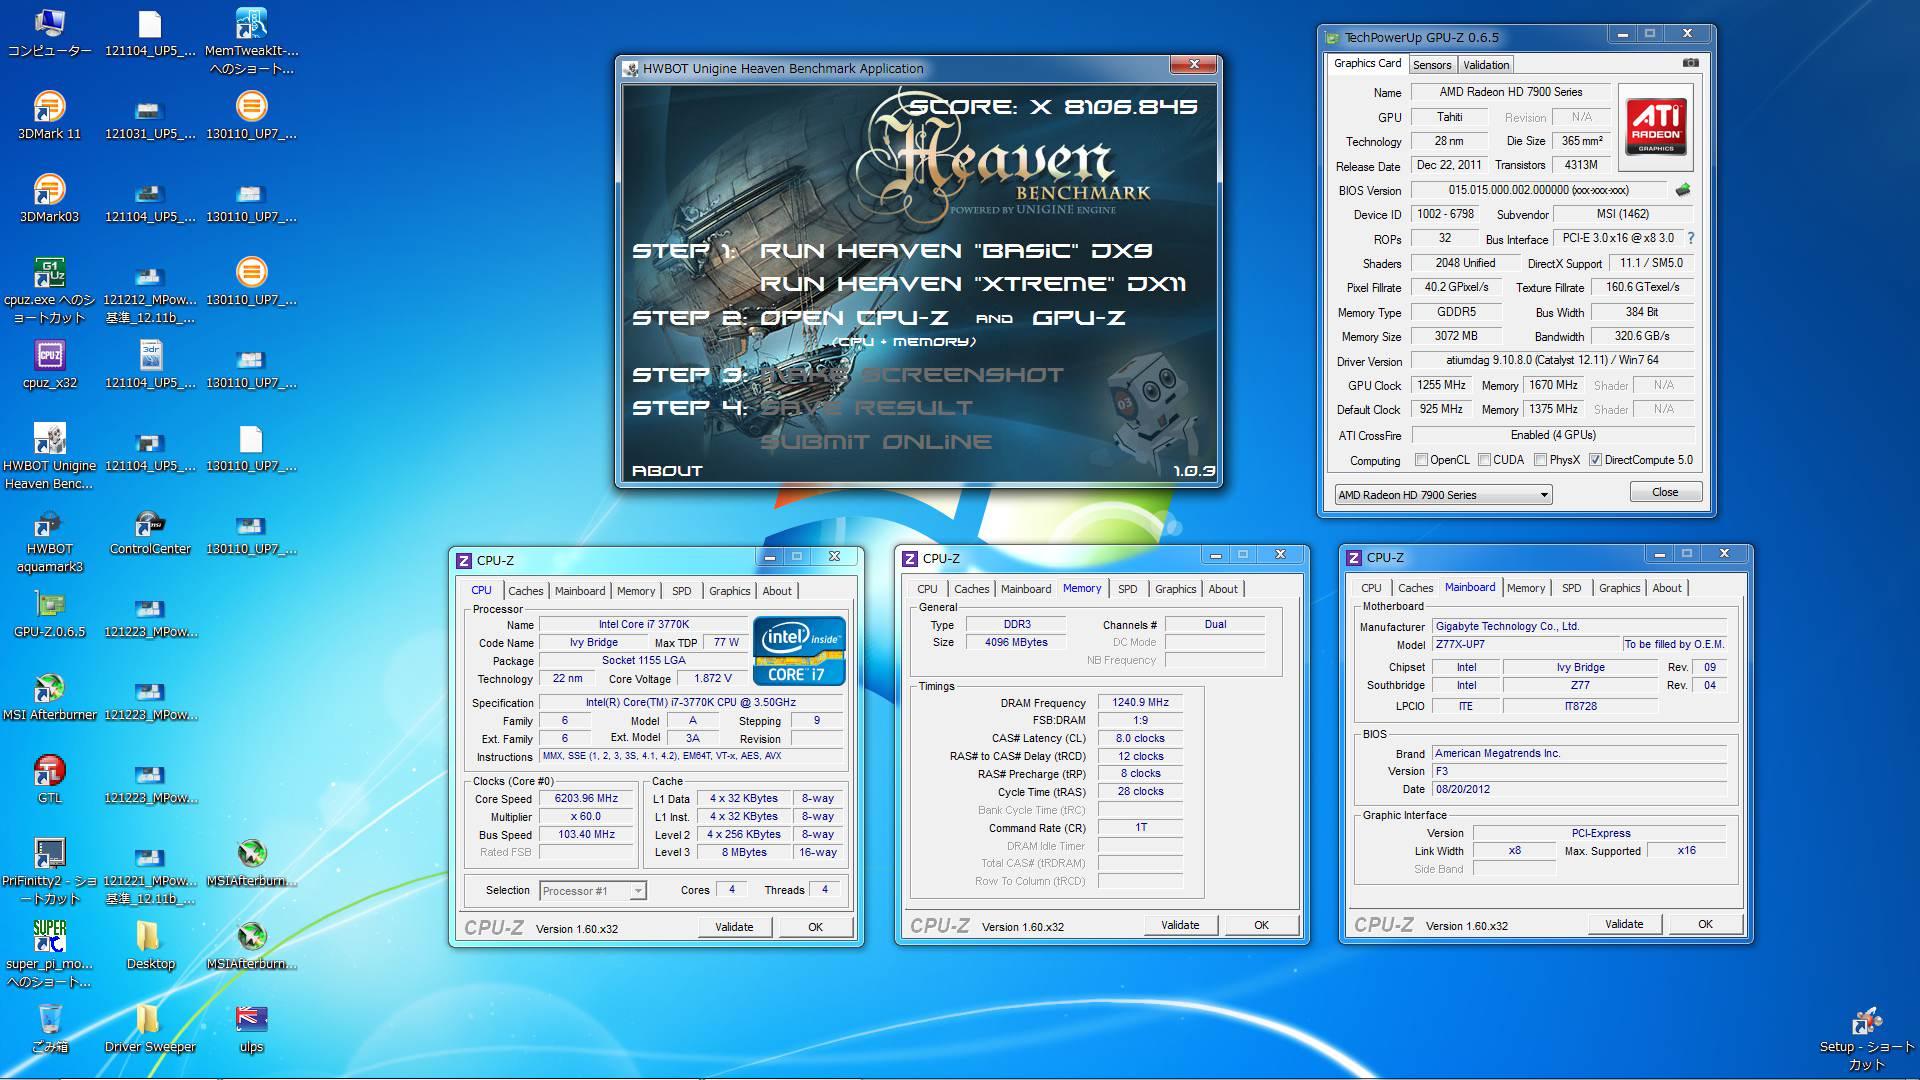Open the cpuz_x32 desktop icon
This screenshot has height=1080, width=1920.
tap(49, 364)
